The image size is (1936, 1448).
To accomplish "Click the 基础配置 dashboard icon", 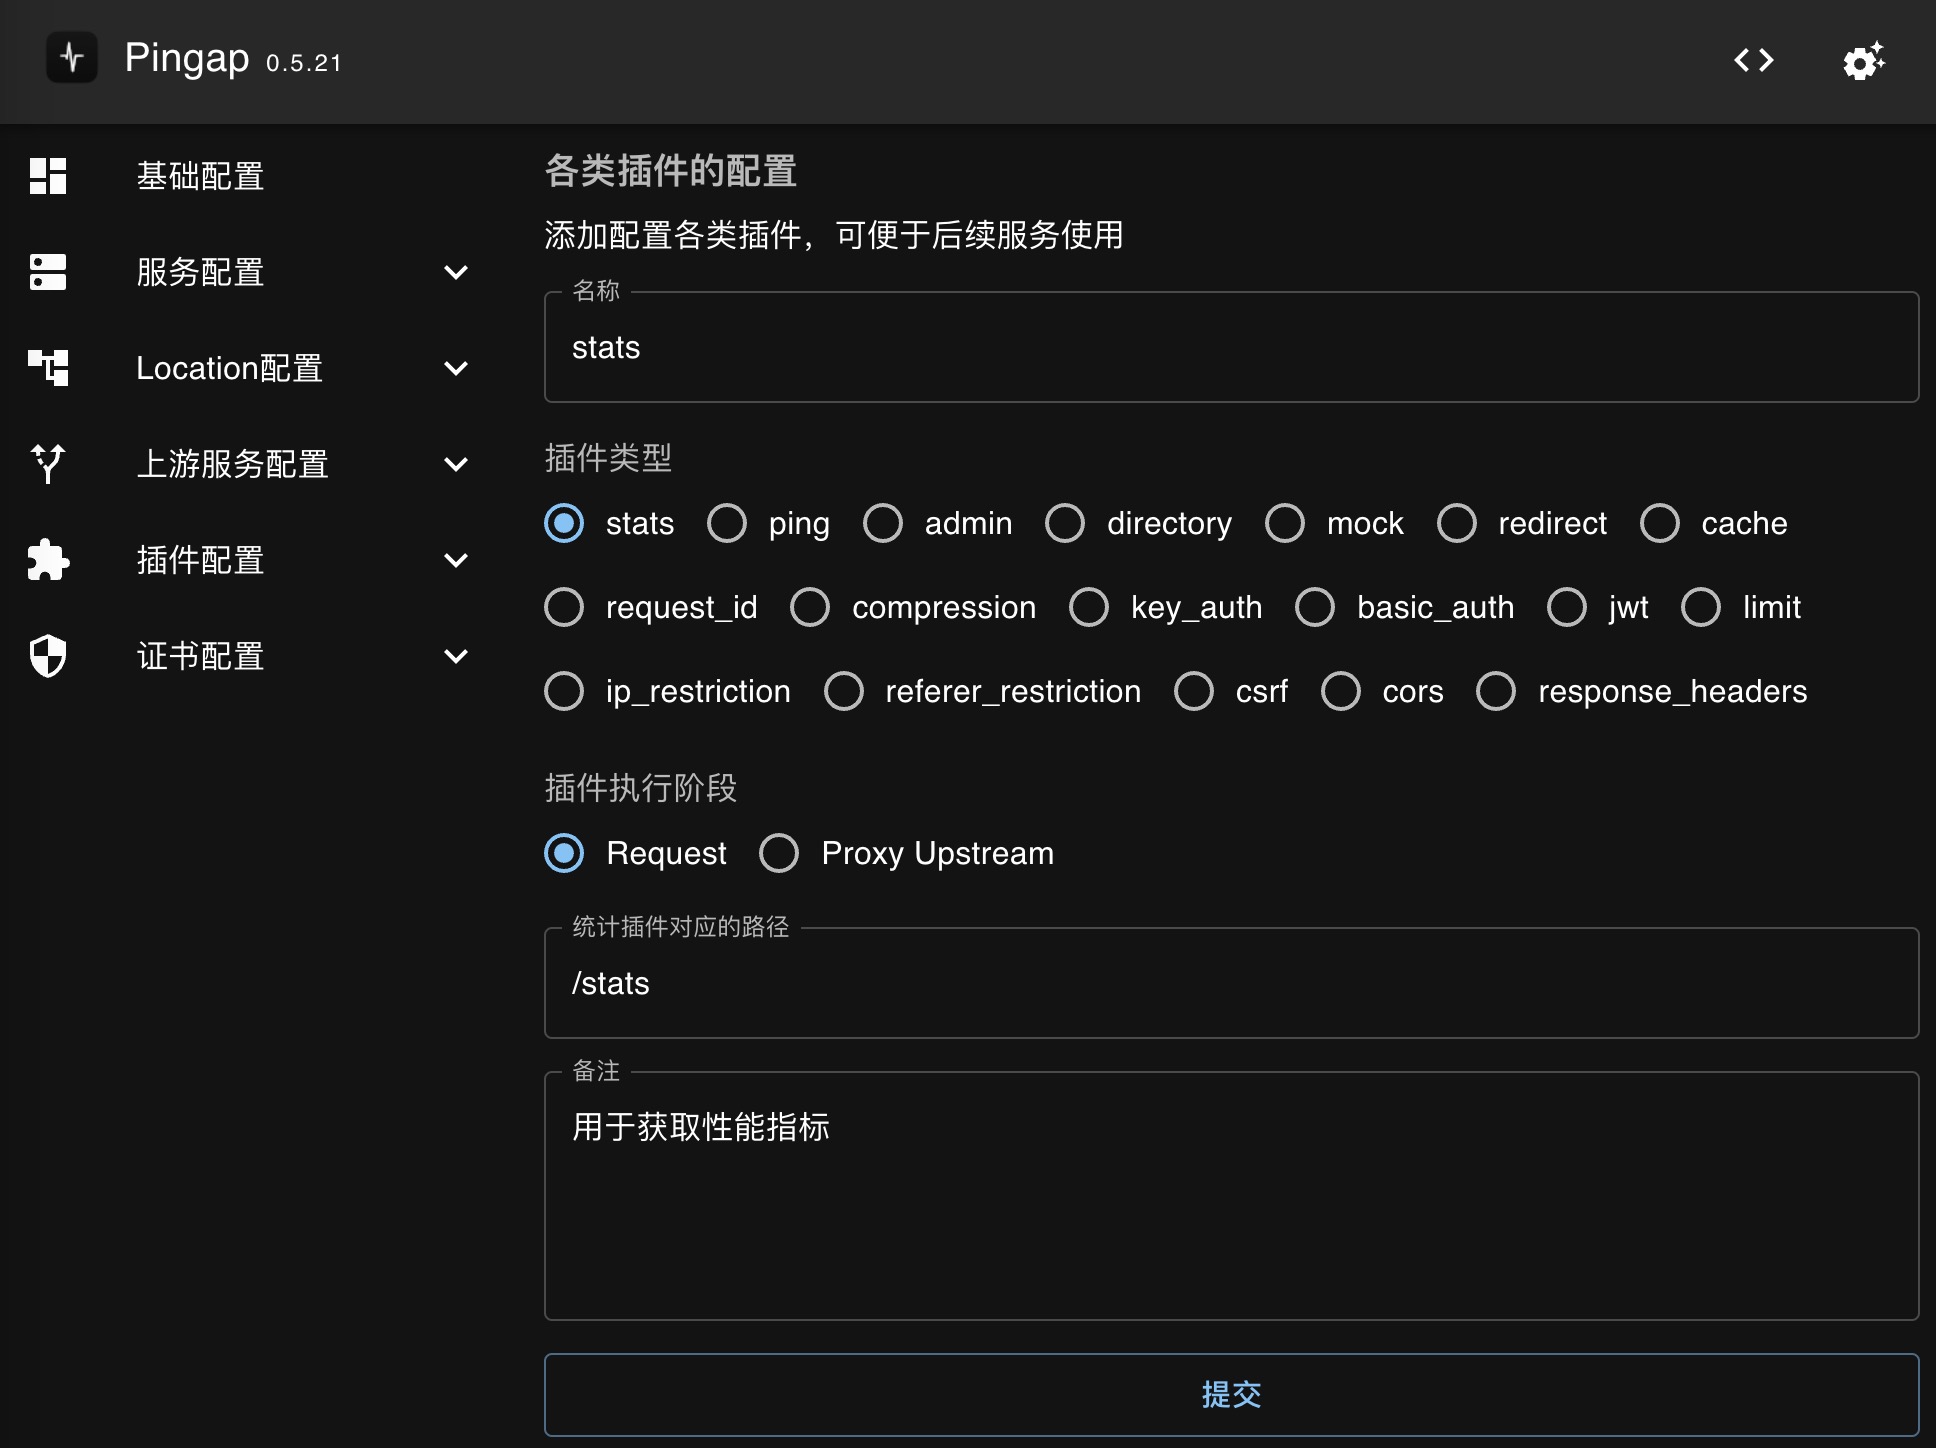I will click(x=48, y=176).
